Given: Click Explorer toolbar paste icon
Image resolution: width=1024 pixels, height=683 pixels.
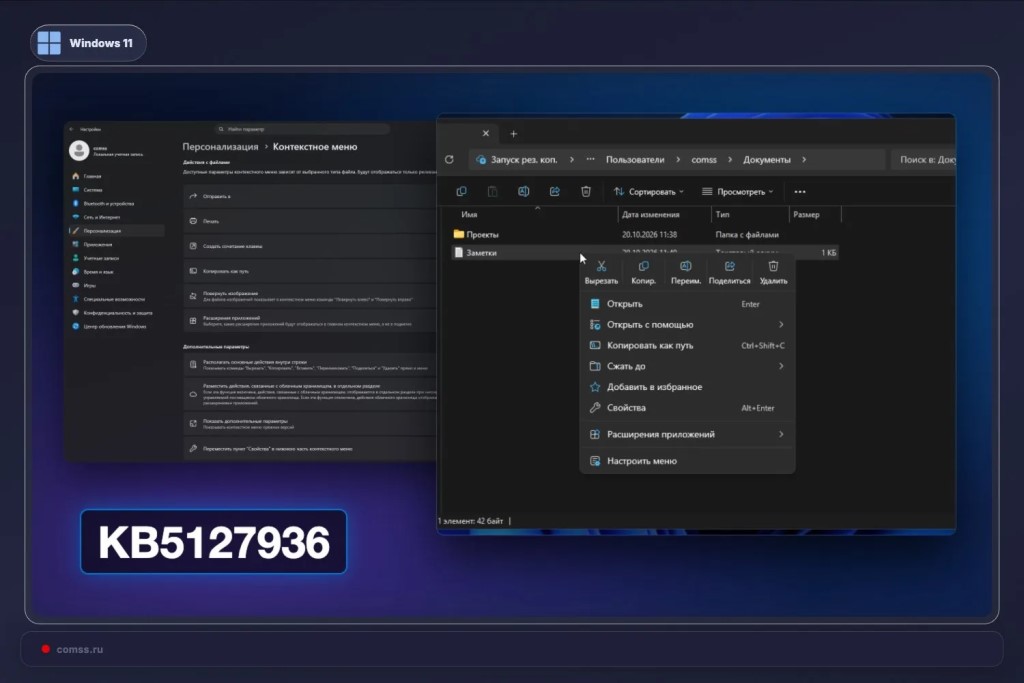Looking at the screenshot, I should click(x=492, y=191).
